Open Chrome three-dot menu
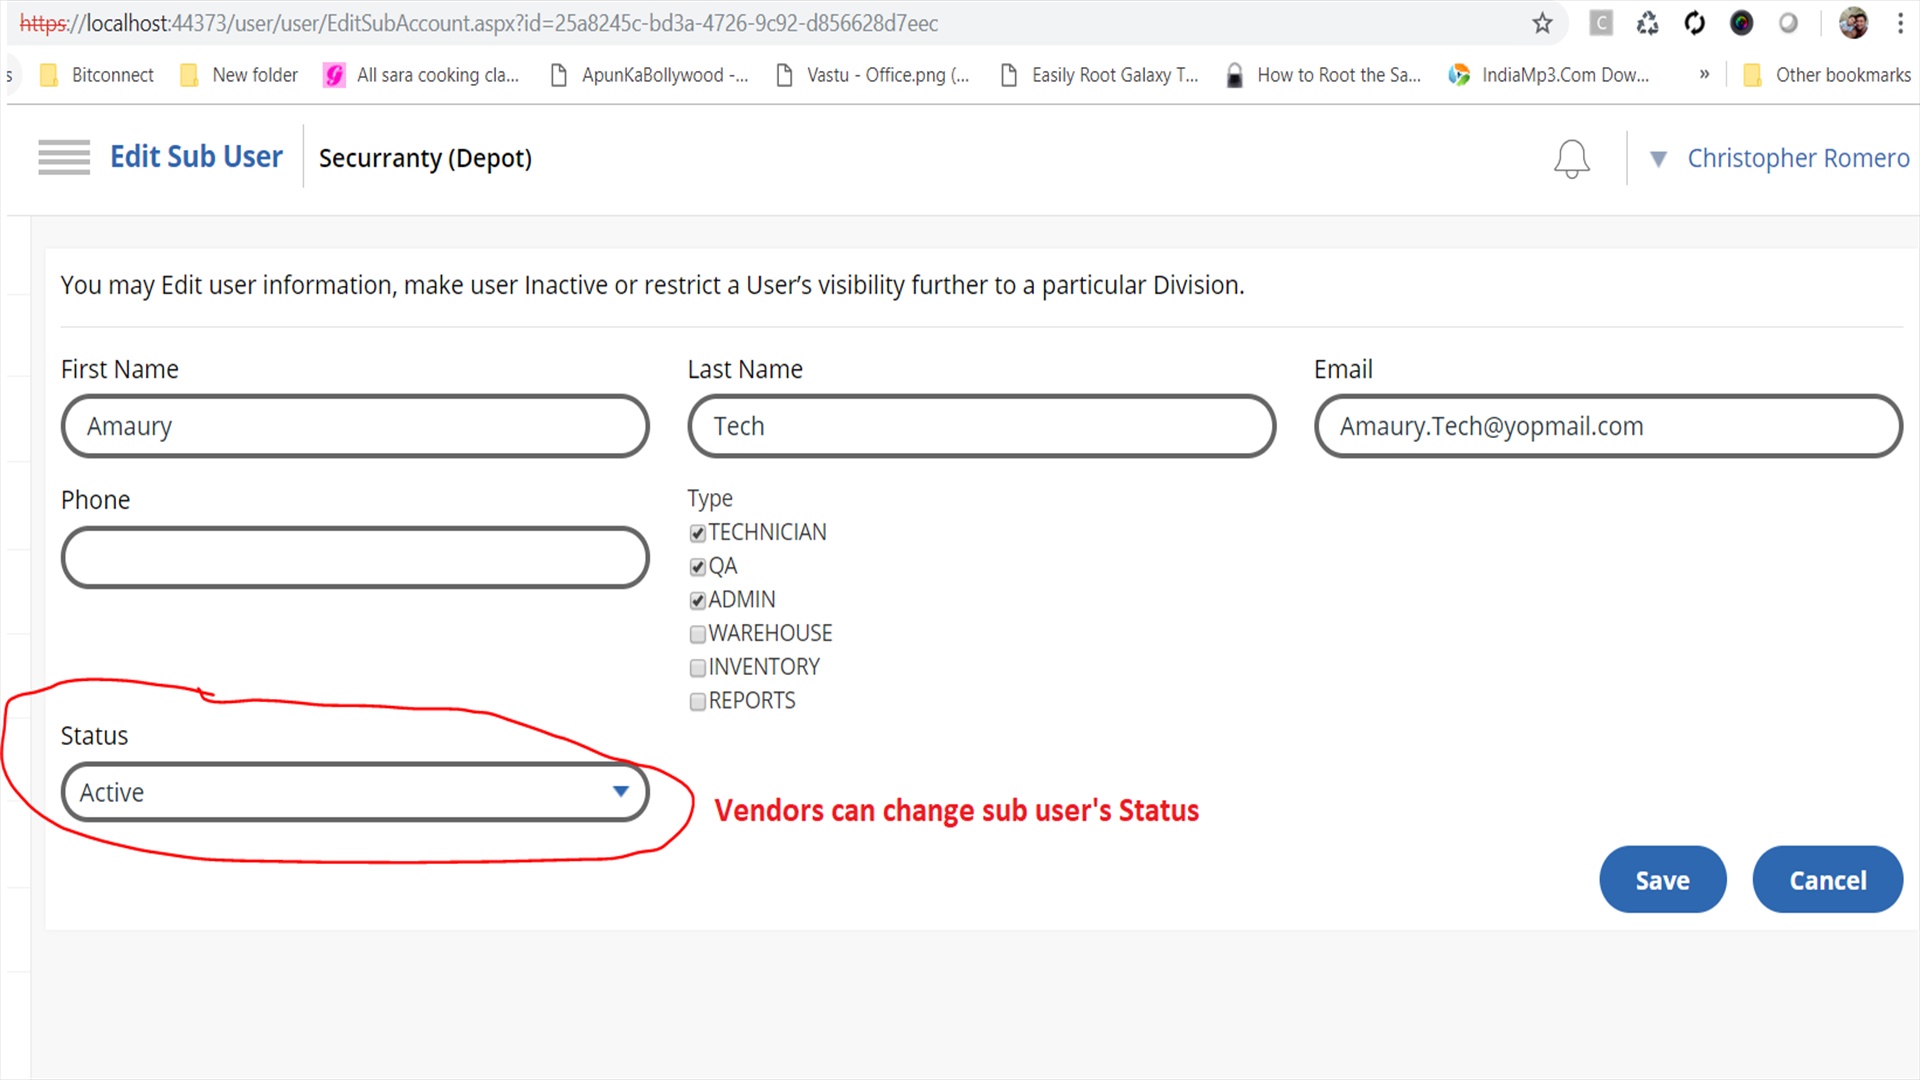This screenshot has height=1080, width=1920. pyautogui.click(x=1900, y=23)
